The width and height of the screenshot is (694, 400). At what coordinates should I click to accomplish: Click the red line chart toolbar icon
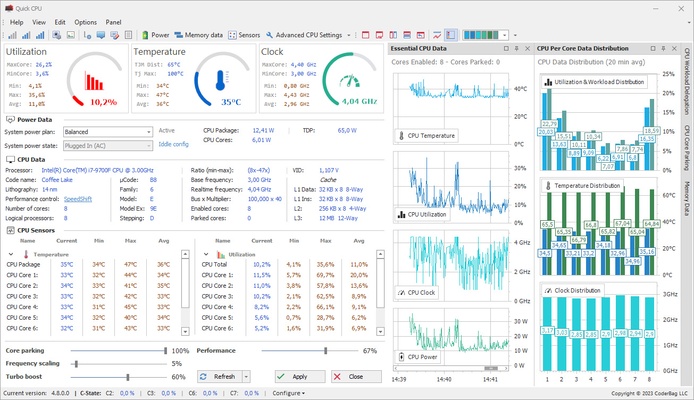(x=437, y=35)
